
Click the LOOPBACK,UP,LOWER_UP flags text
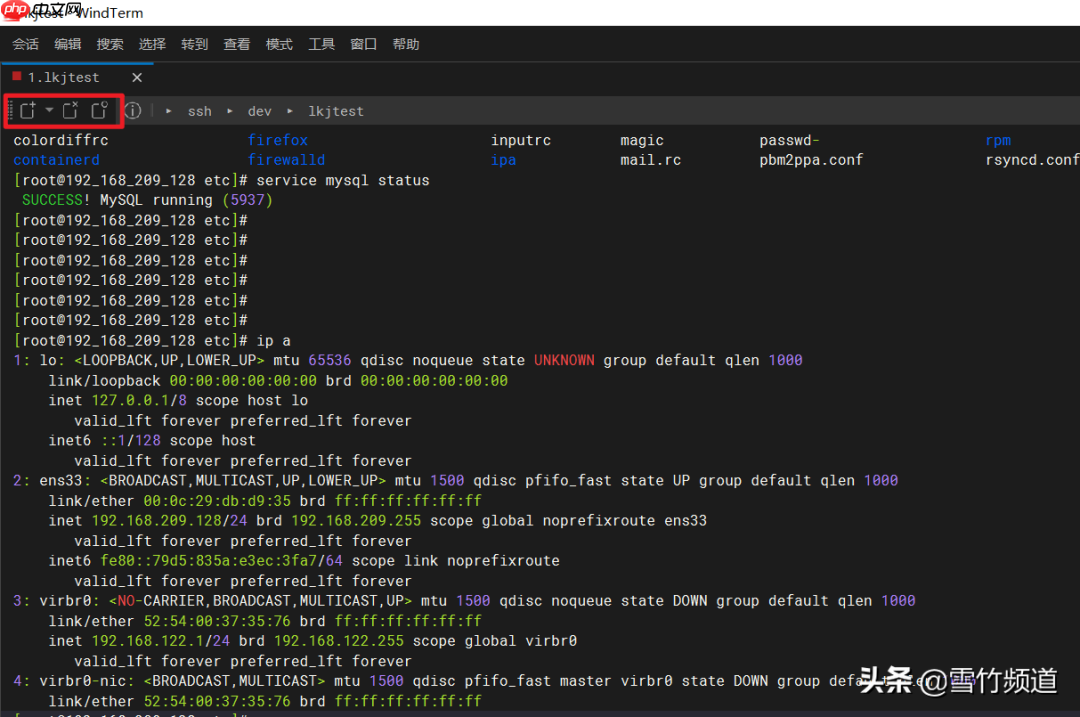tap(169, 360)
